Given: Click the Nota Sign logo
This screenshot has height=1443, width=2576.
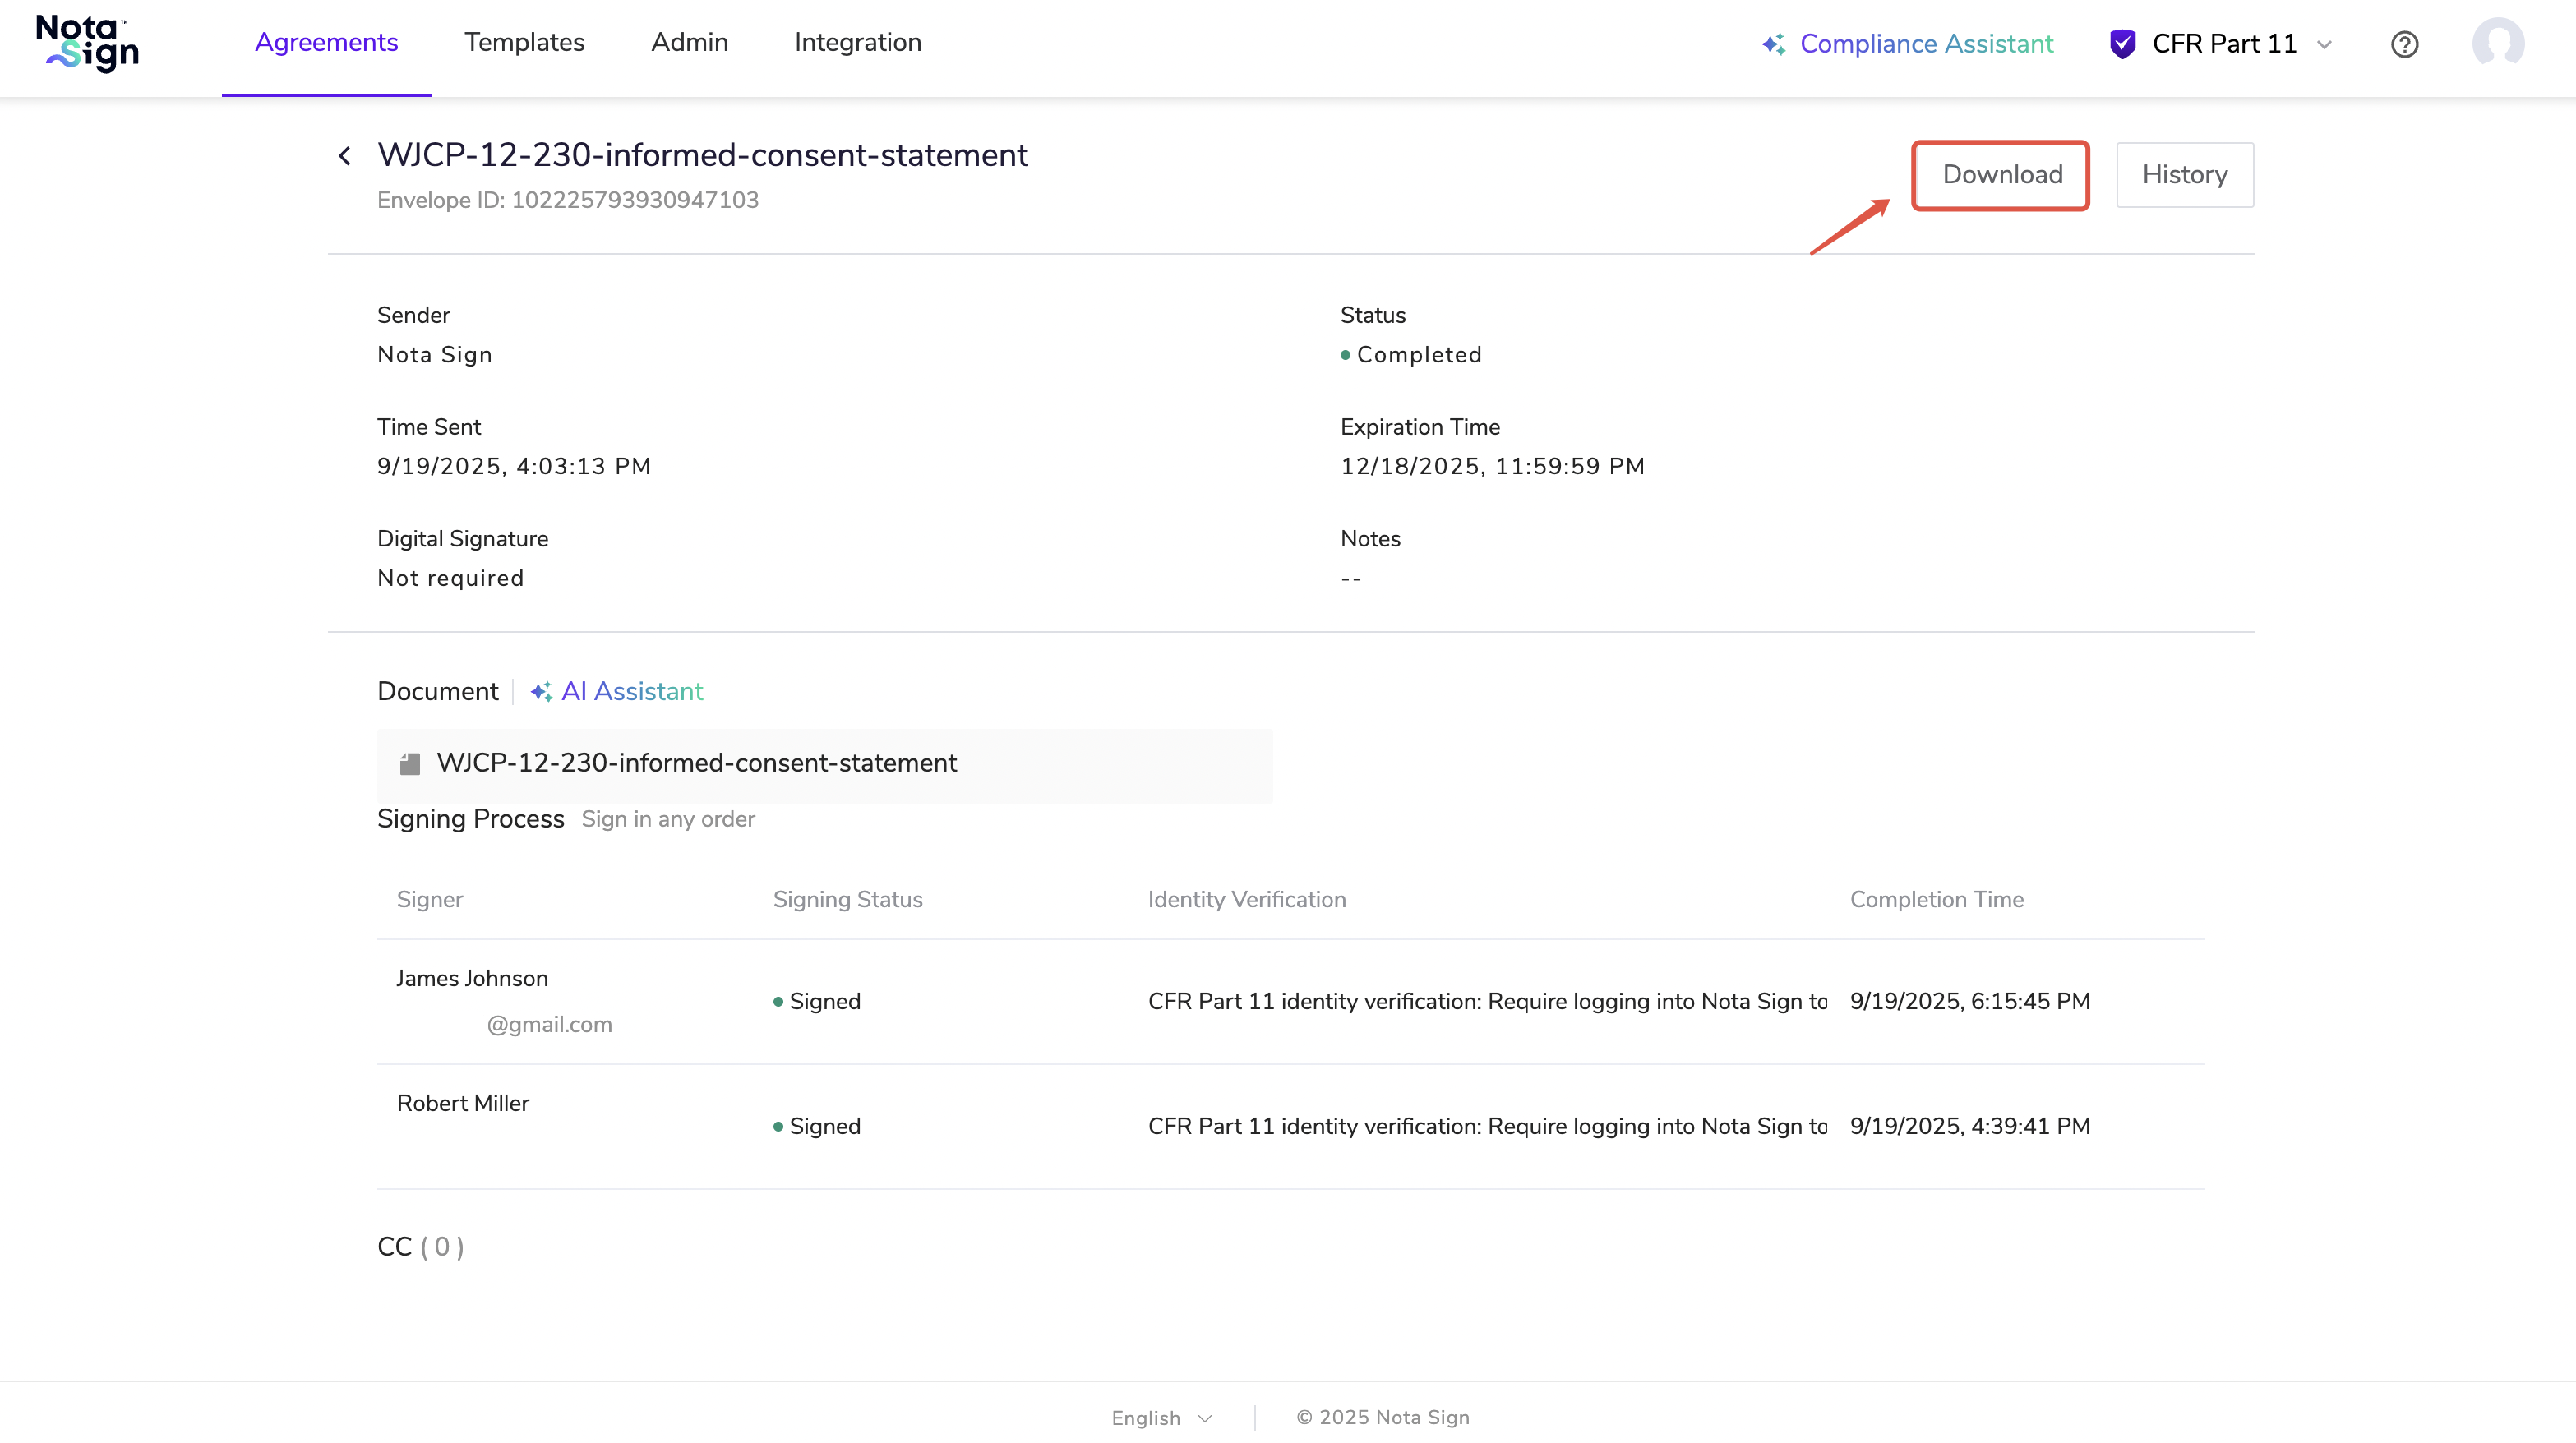Looking at the screenshot, I should point(87,43).
